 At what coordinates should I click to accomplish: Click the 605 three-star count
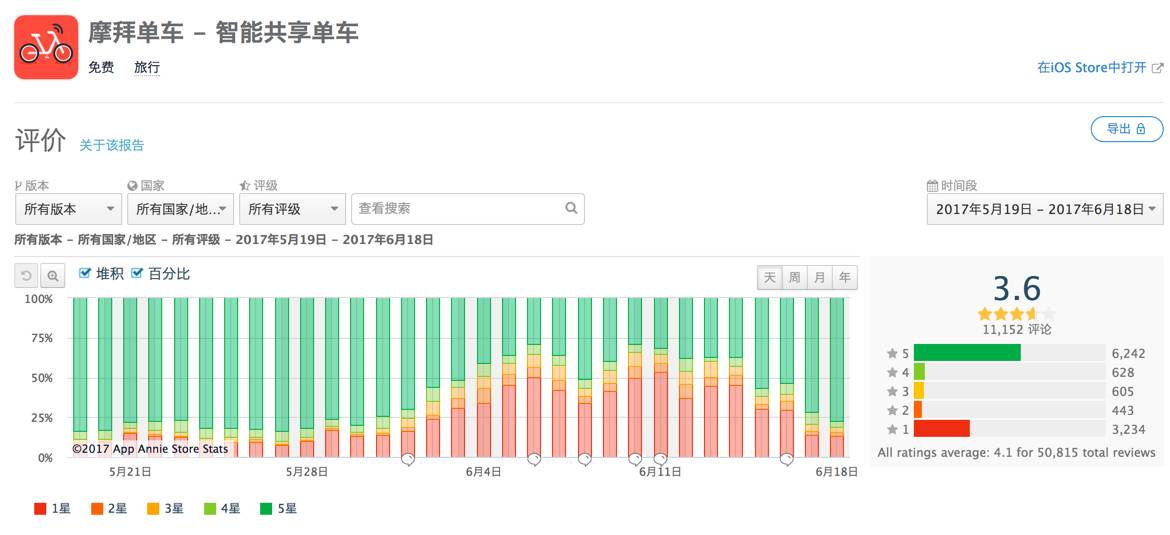1122,392
